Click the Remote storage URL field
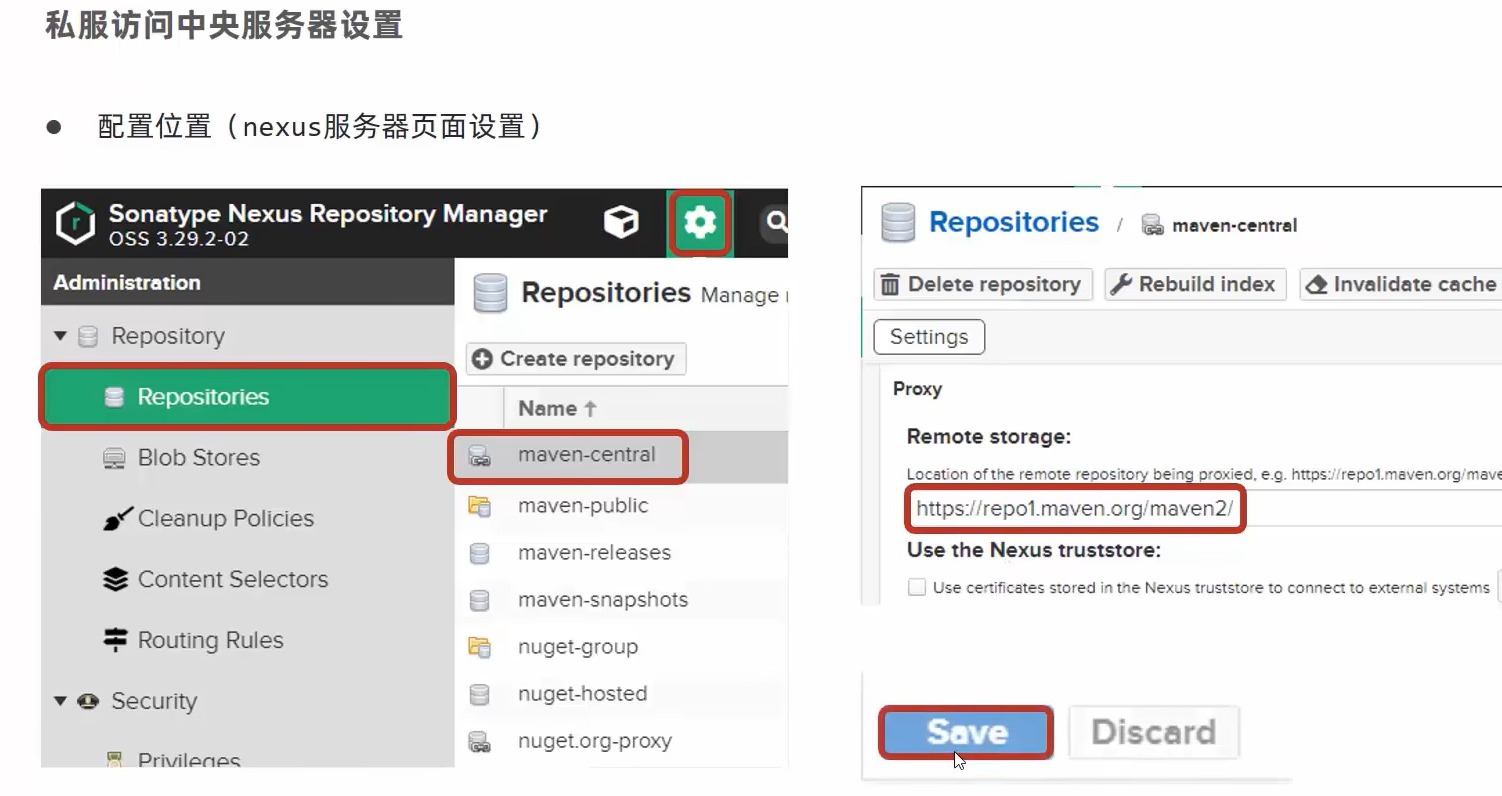Viewport: 1502px width, 796px height. pyautogui.click(x=1075, y=509)
